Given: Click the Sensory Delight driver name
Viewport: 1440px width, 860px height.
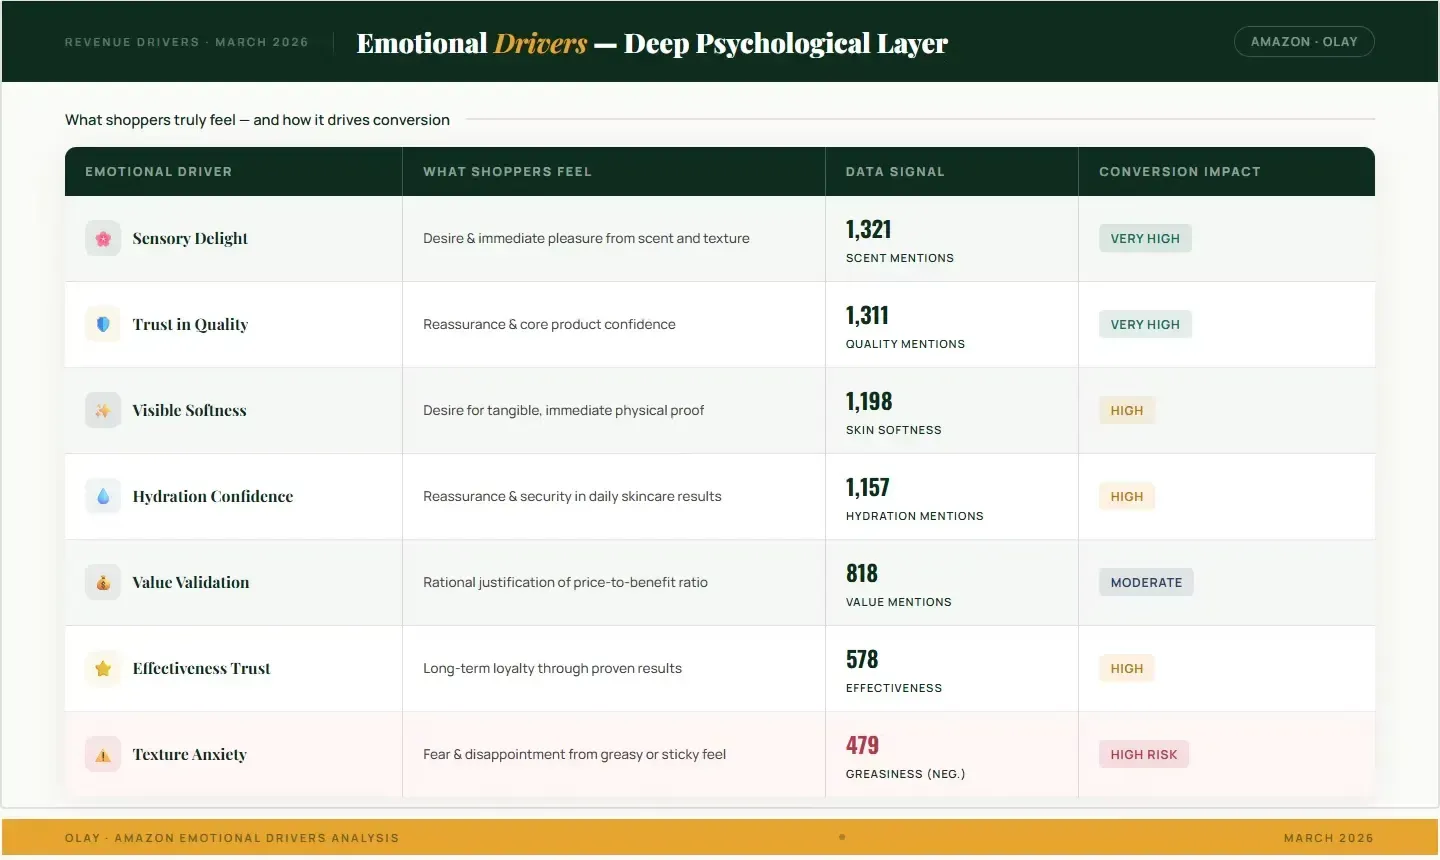Looking at the screenshot, I should 190,239.
